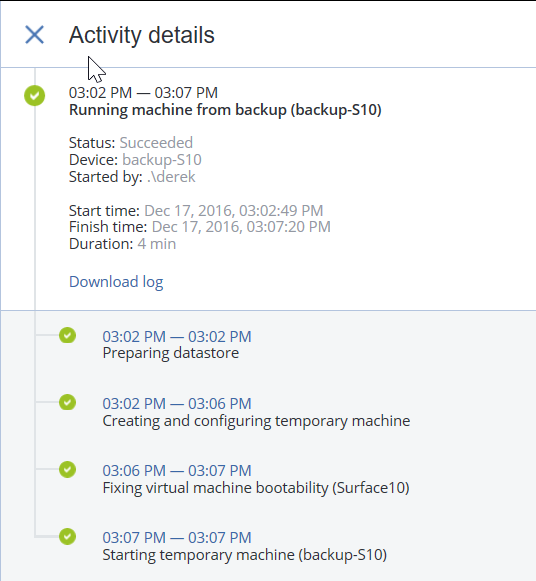The width and height of the screenshot is (536, 581).
Task: Click the Succeeded status value
Action: [x=156, y=143]
